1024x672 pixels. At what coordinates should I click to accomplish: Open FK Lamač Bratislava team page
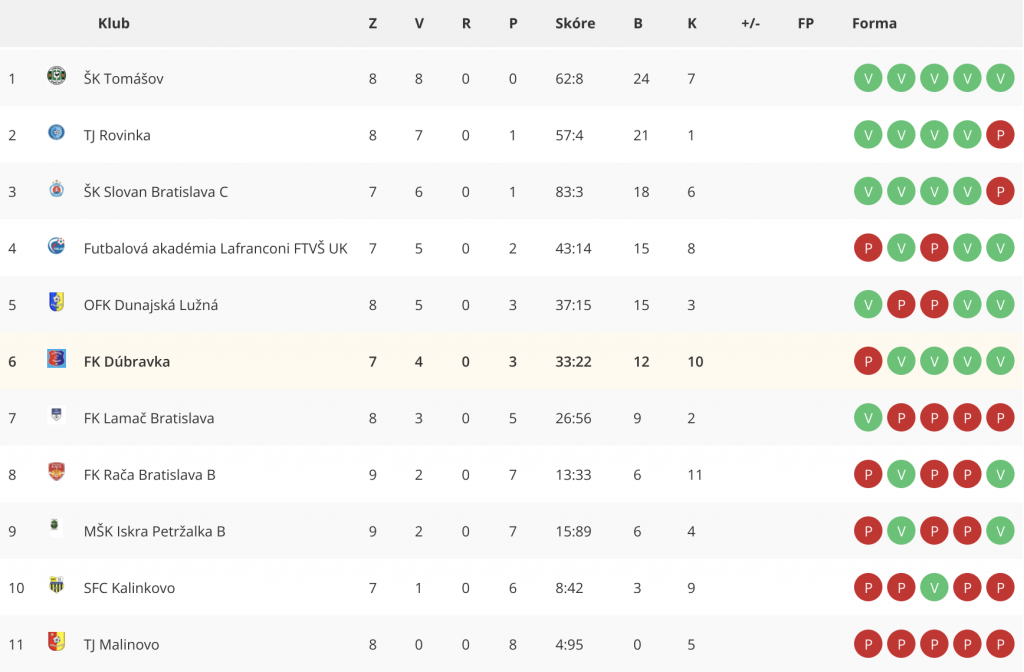click(x=149, y=418)
